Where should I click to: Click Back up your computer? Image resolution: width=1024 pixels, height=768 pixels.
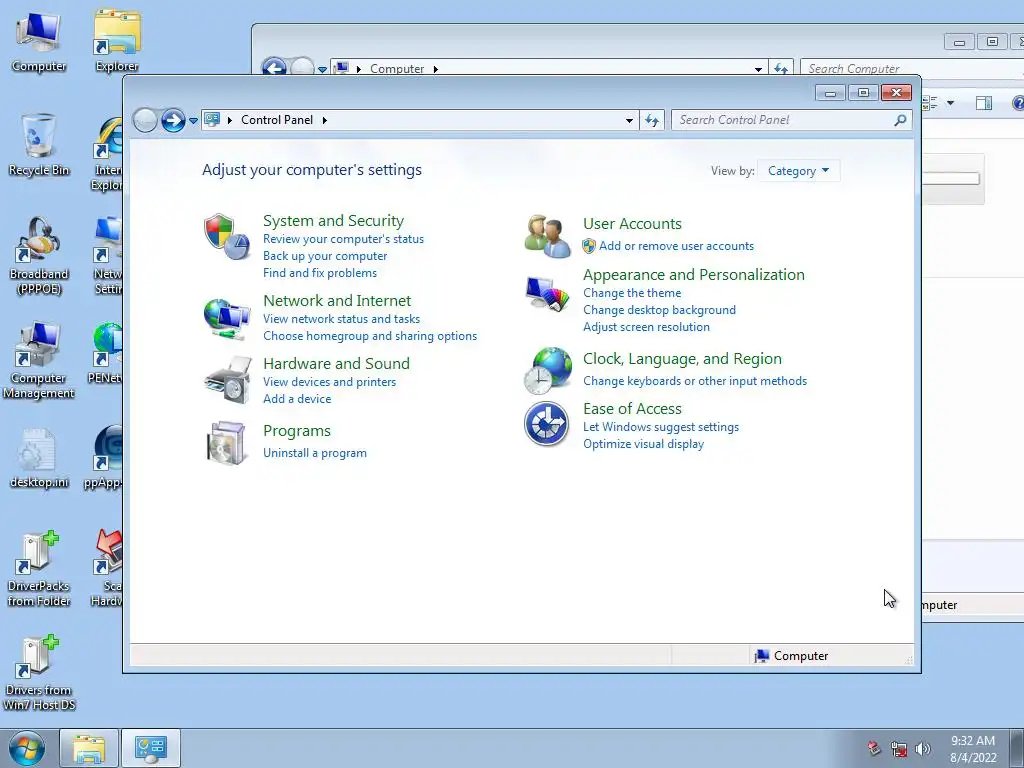(325, 256)
